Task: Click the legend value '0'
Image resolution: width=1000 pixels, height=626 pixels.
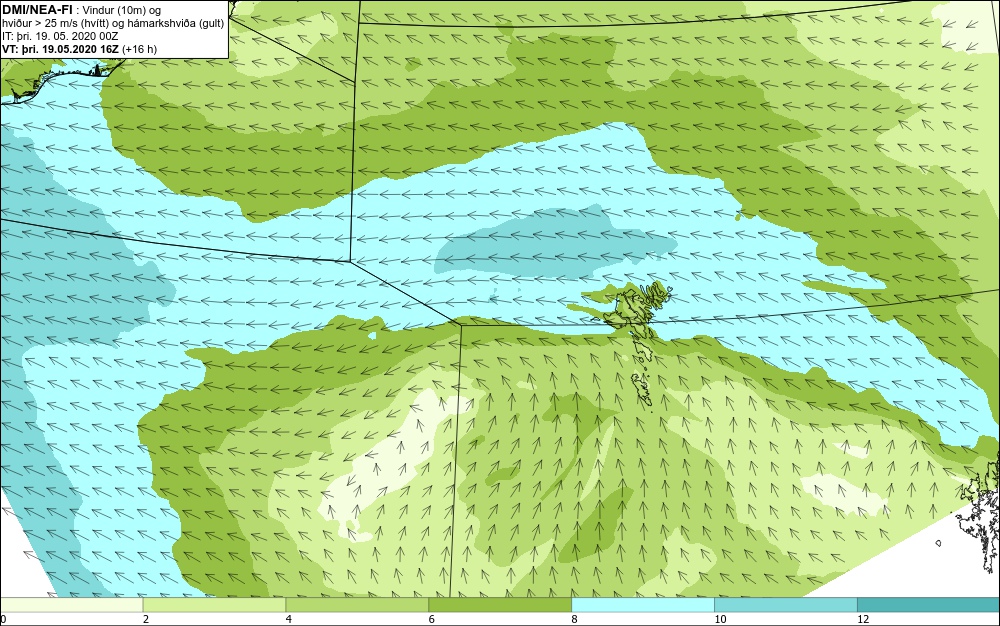Action: tap(3, 619)
